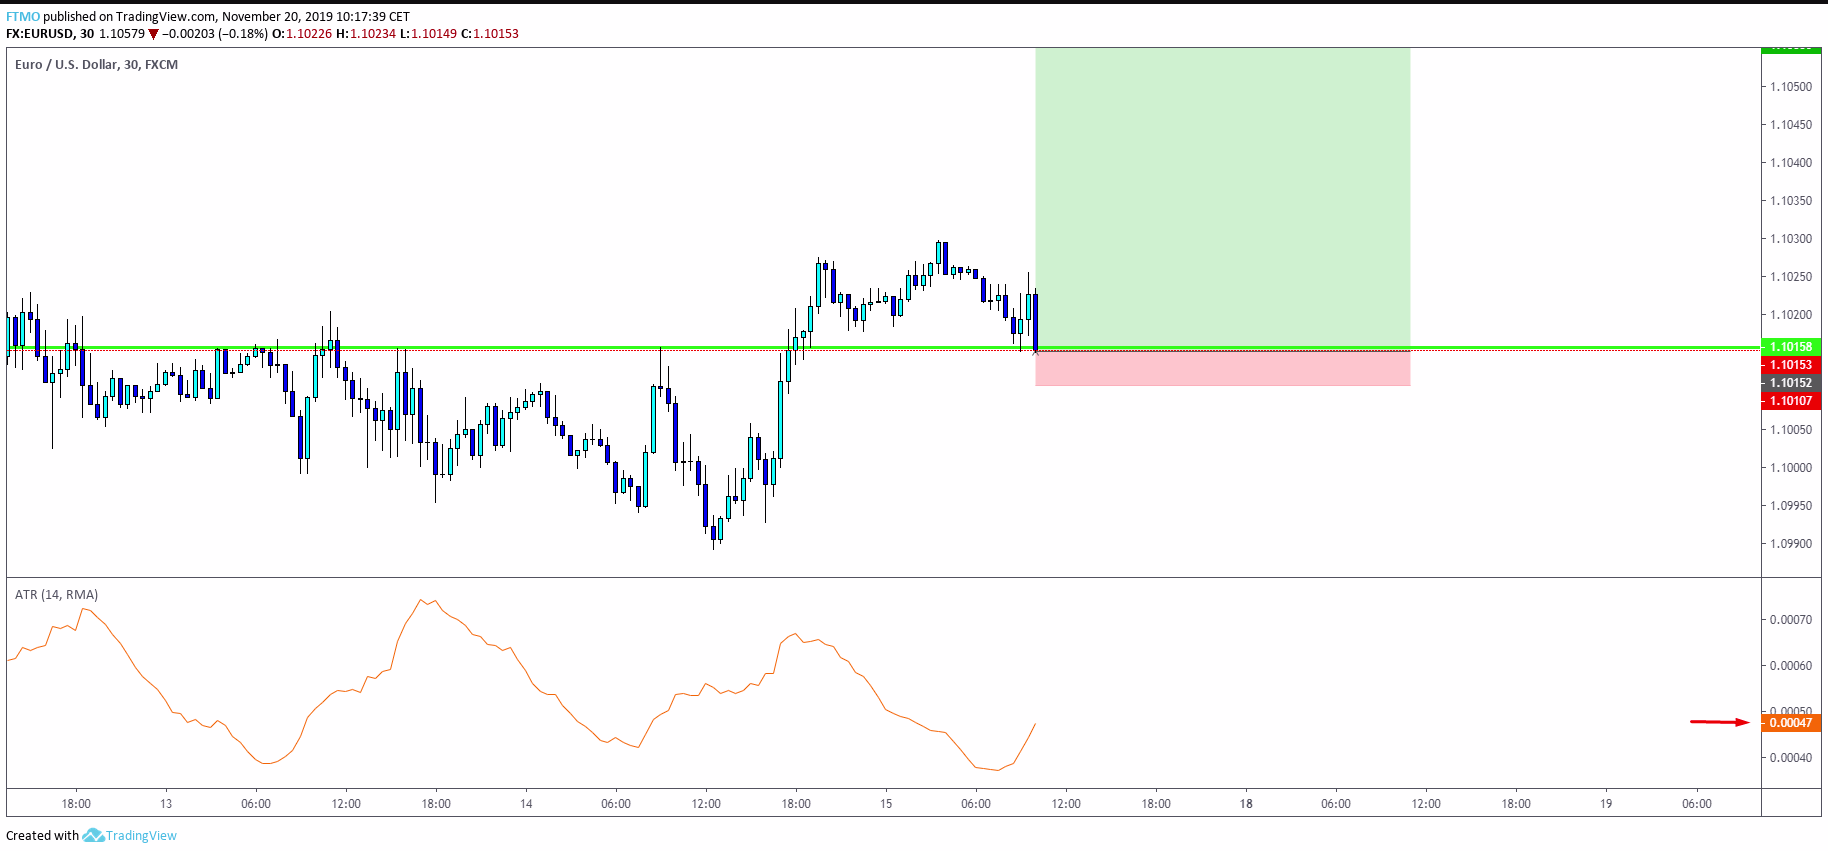
Task: Click the TradingView cloud logo icon
Action: (x=93, y=835)
